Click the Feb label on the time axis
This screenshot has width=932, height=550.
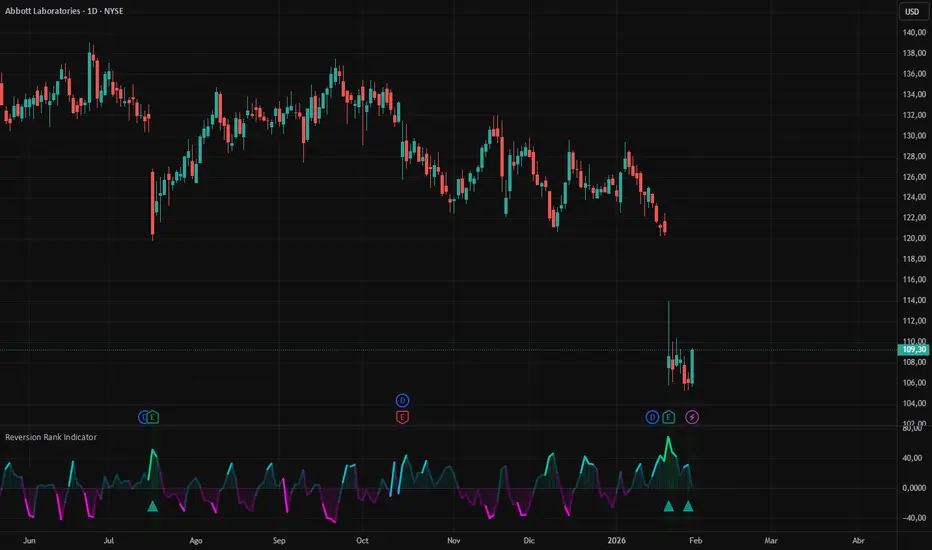695,540
